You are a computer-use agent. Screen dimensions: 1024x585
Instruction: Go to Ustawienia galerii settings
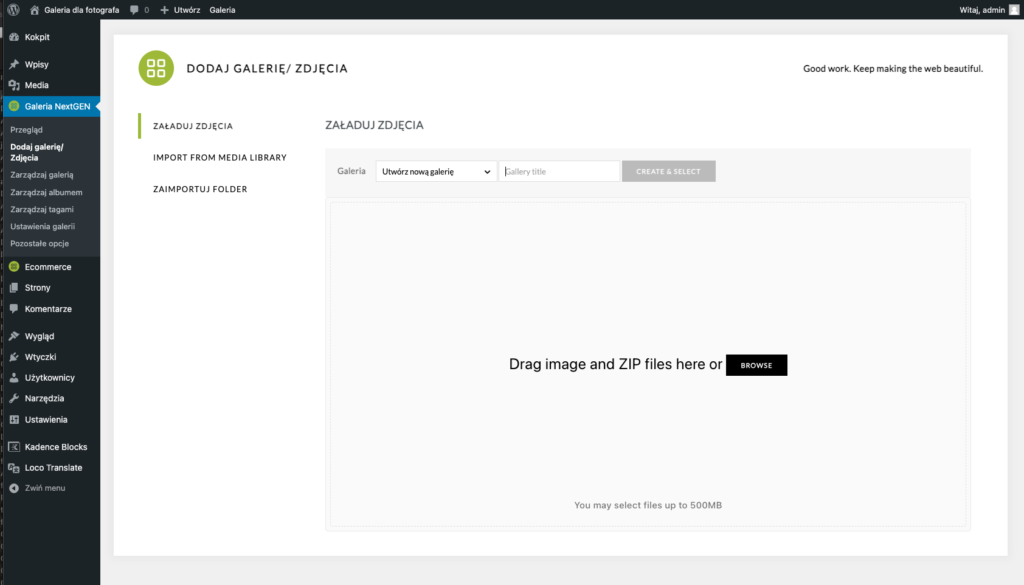(x=42, y=226)
